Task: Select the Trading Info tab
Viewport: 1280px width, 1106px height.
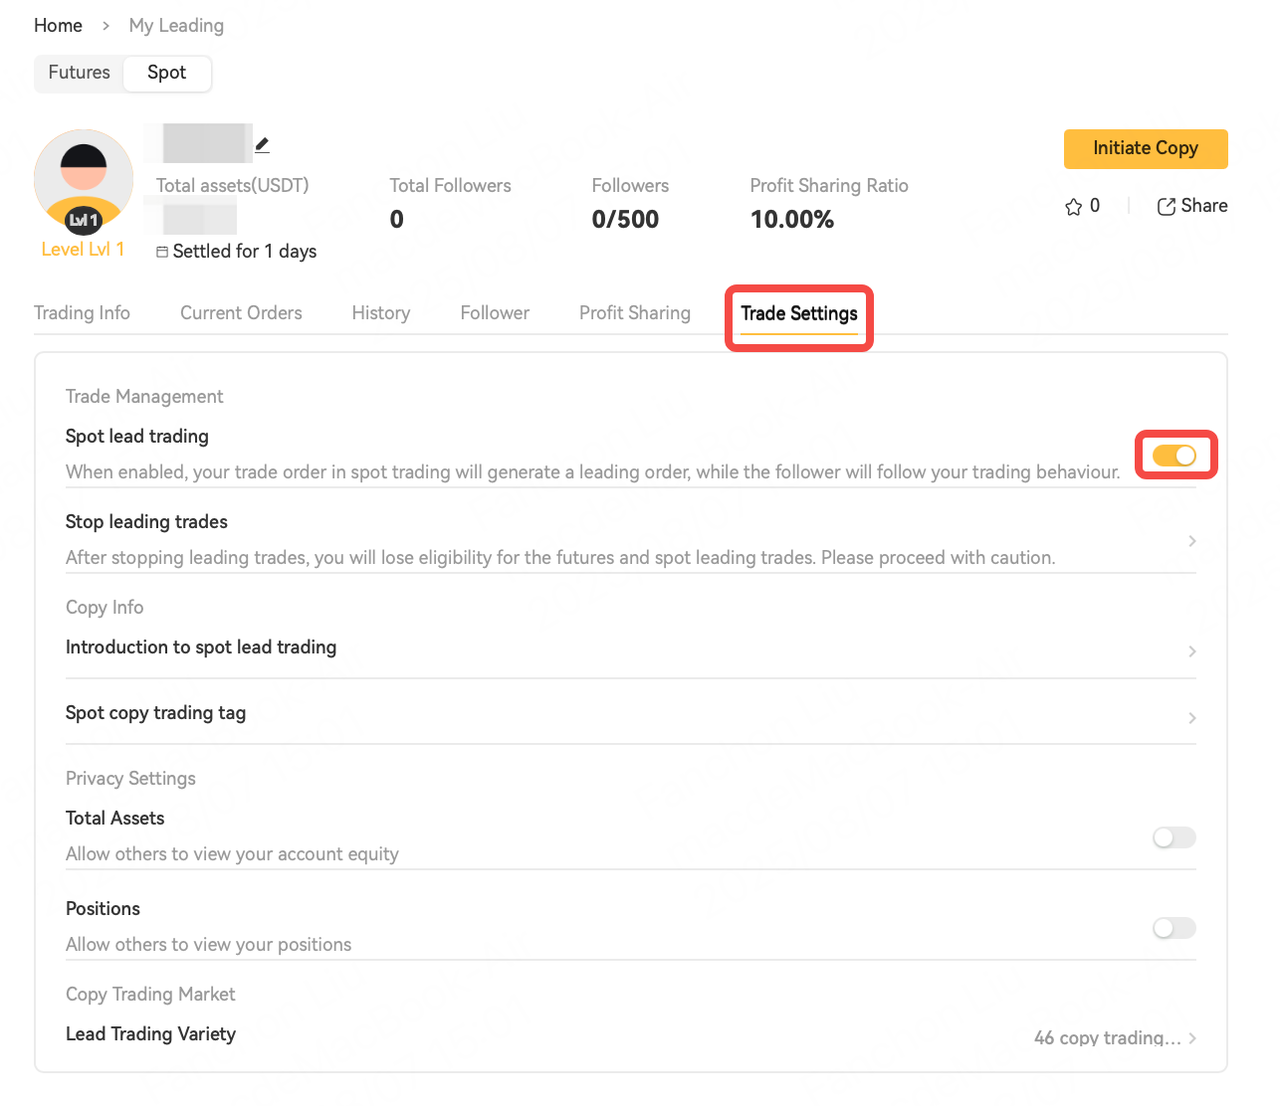Action: (x=82, y=313)
